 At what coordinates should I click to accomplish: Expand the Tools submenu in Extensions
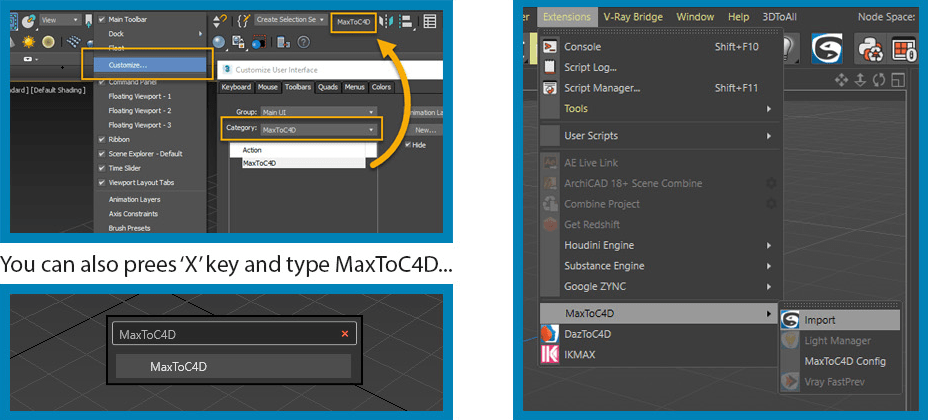coord(660,109)
